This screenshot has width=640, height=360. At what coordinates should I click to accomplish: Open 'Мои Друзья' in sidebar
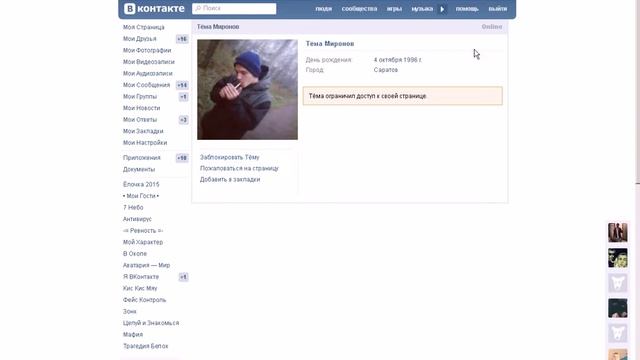[140, 39]
